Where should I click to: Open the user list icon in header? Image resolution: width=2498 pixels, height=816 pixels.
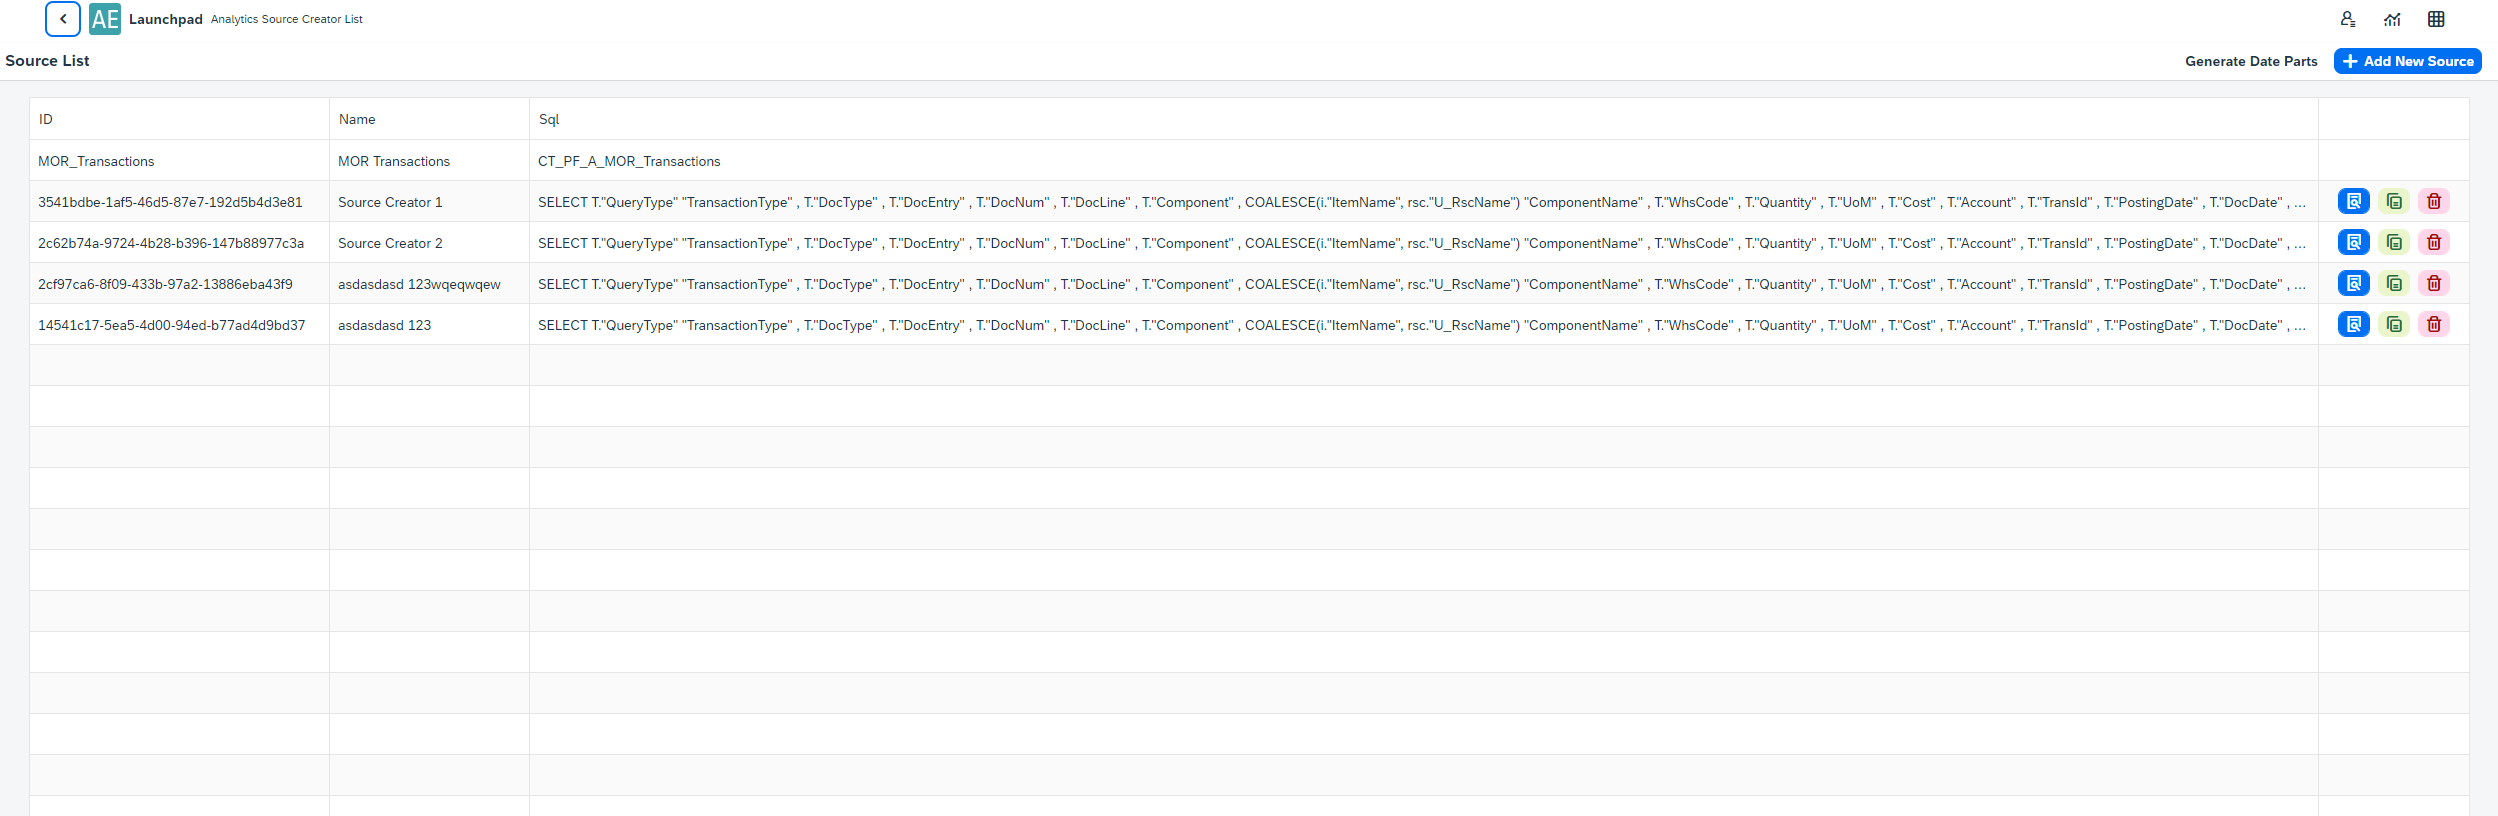pyautogui.click(x=2347, y=19)
